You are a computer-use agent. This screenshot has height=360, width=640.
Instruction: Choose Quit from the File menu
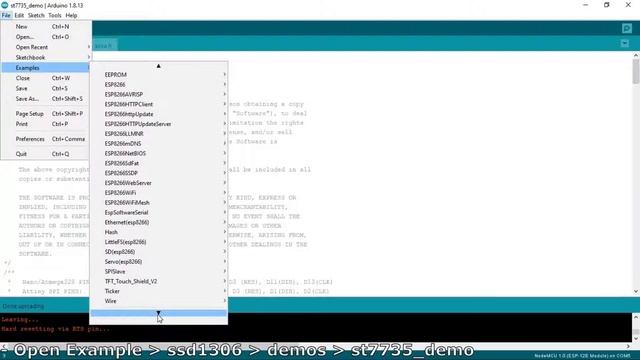(46, 154)
